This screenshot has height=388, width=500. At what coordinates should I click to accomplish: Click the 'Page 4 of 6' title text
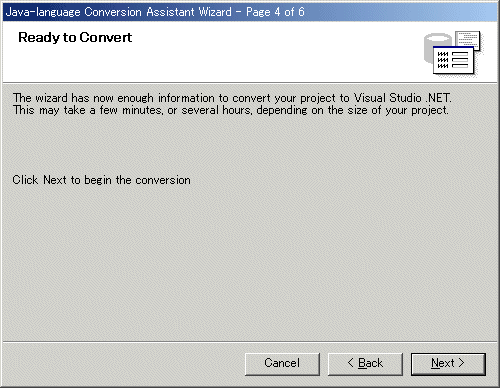point(275,12)
